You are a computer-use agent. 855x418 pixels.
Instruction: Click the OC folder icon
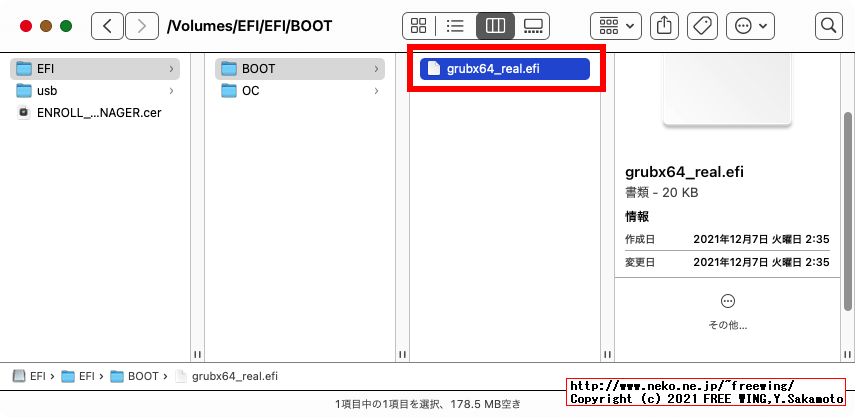[x=229, y=90]
